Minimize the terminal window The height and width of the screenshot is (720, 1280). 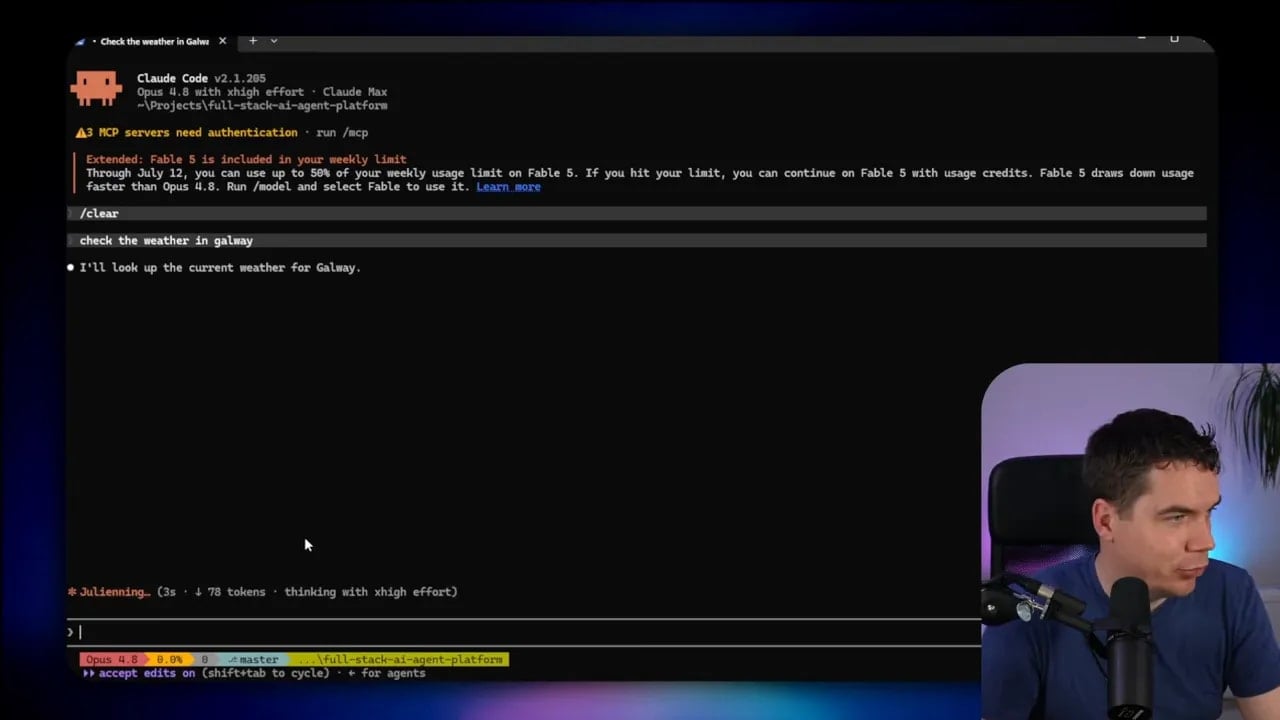[1141, 38]
